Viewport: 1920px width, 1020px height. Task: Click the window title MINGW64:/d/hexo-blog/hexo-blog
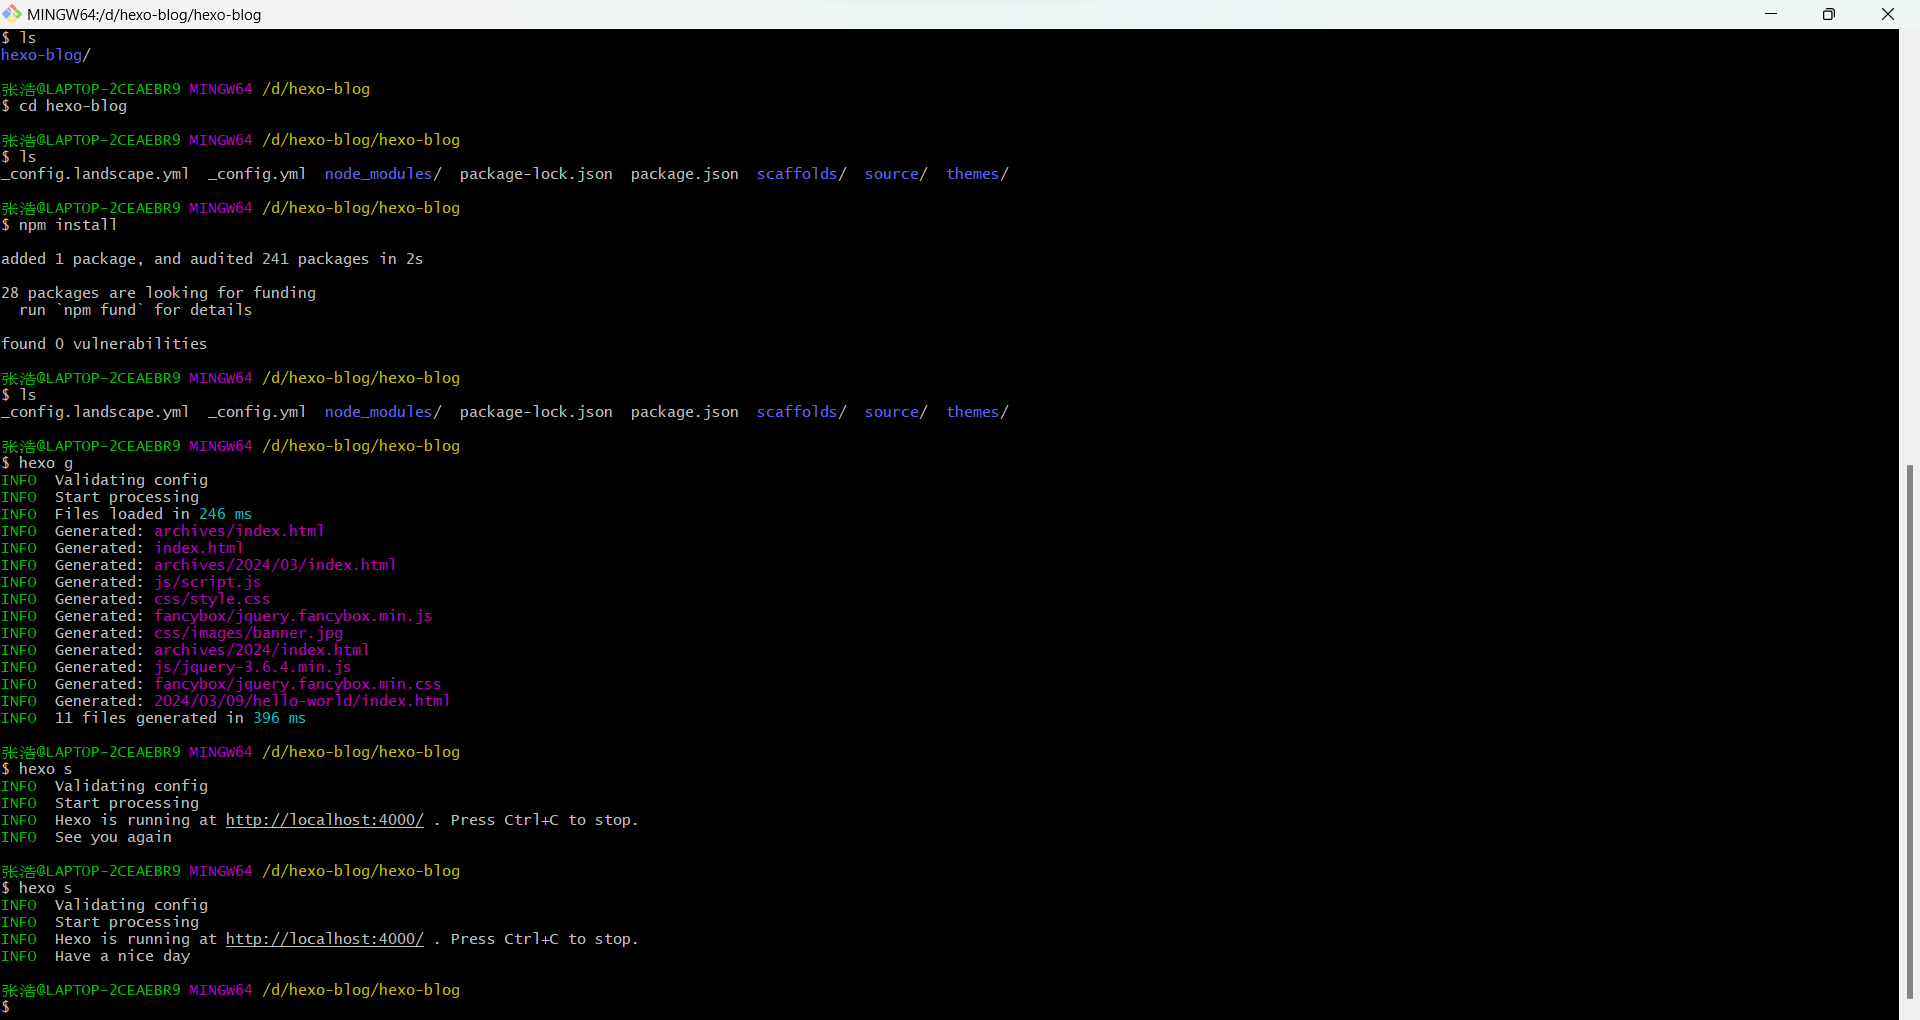[144, 15]
